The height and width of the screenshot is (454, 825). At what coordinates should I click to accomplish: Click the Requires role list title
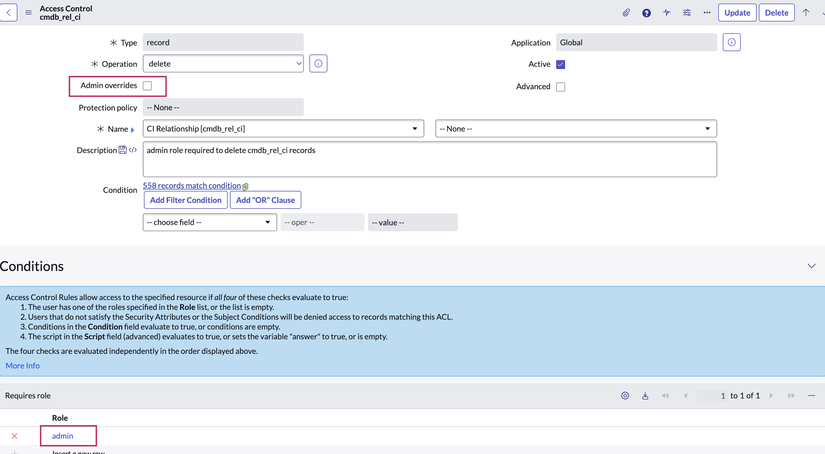pos(28,396)
